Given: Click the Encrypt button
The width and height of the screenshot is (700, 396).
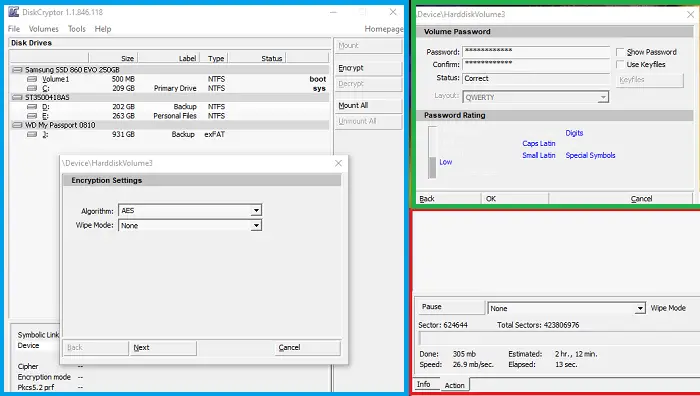Looking at the screenshot, I should pyautogui.click(x=368, y=68).
